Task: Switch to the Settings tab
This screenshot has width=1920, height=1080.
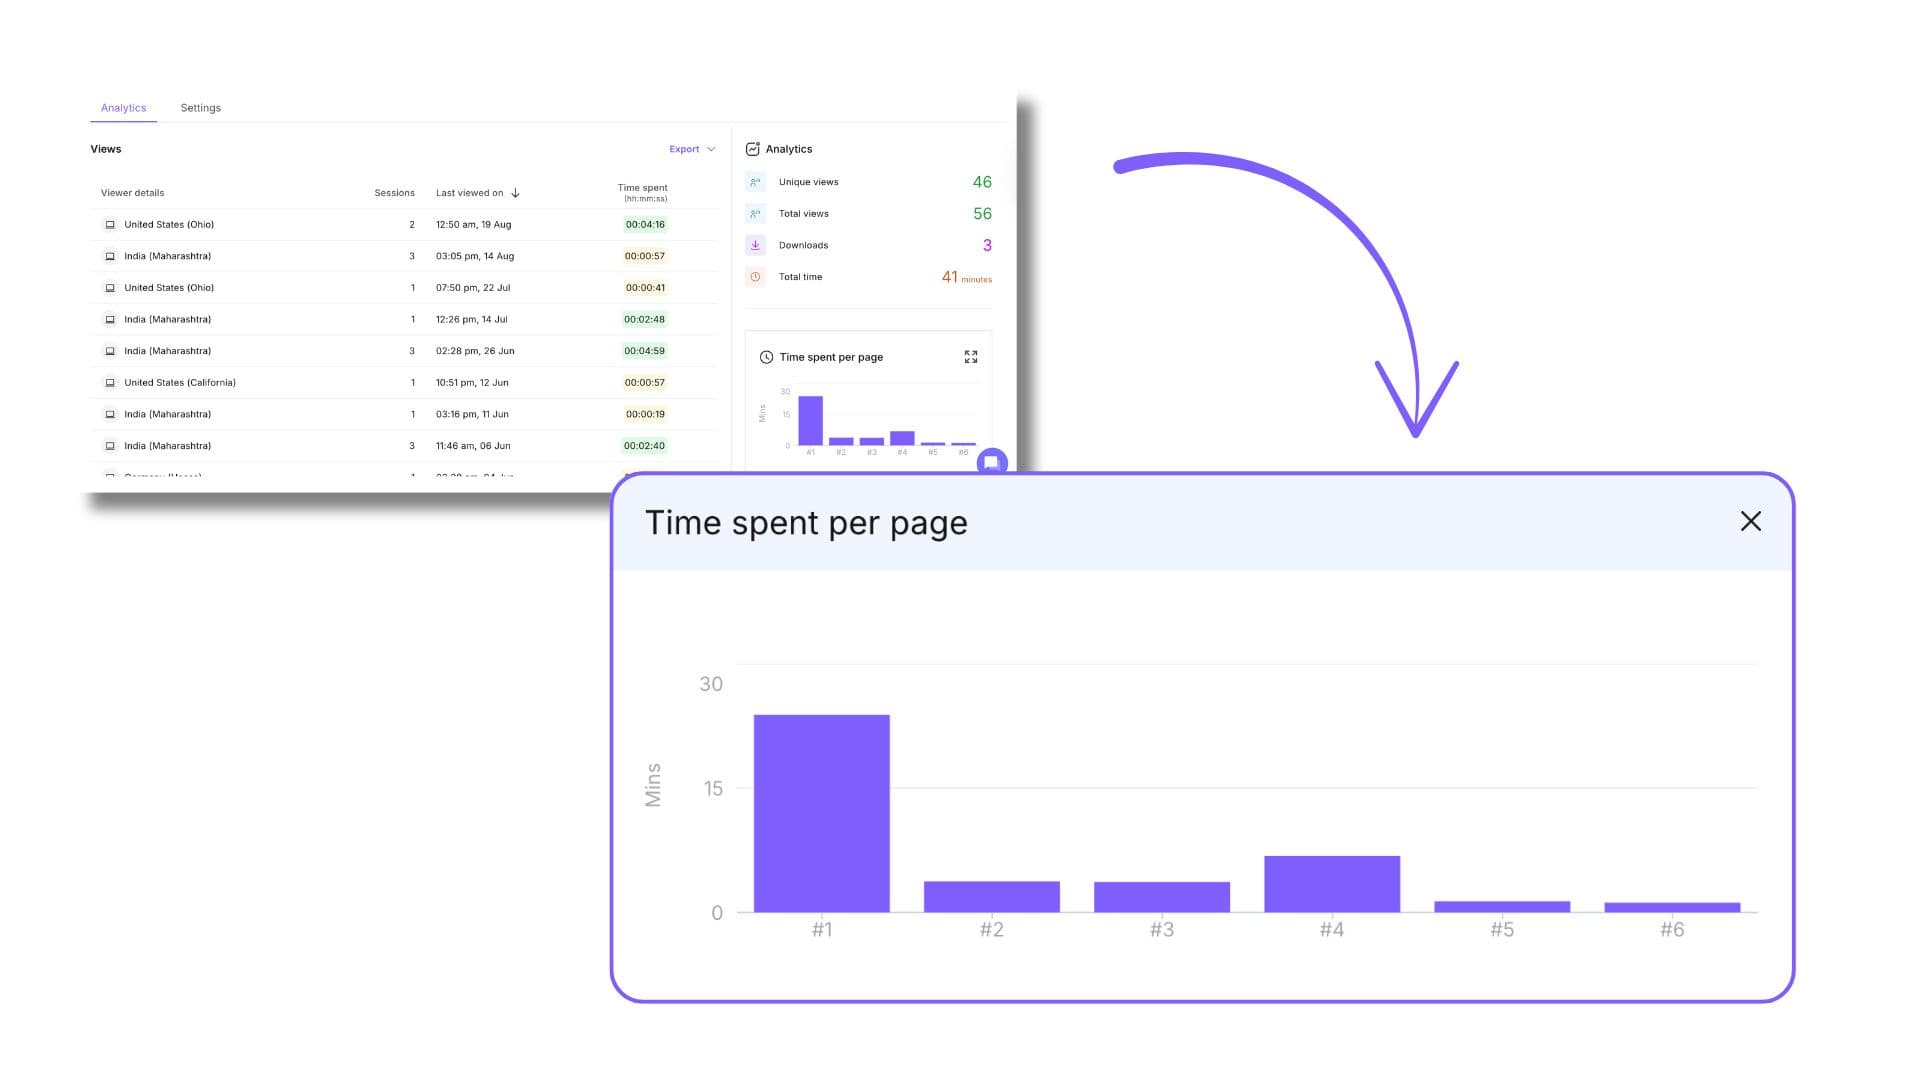Action: (x=200, y=107)
